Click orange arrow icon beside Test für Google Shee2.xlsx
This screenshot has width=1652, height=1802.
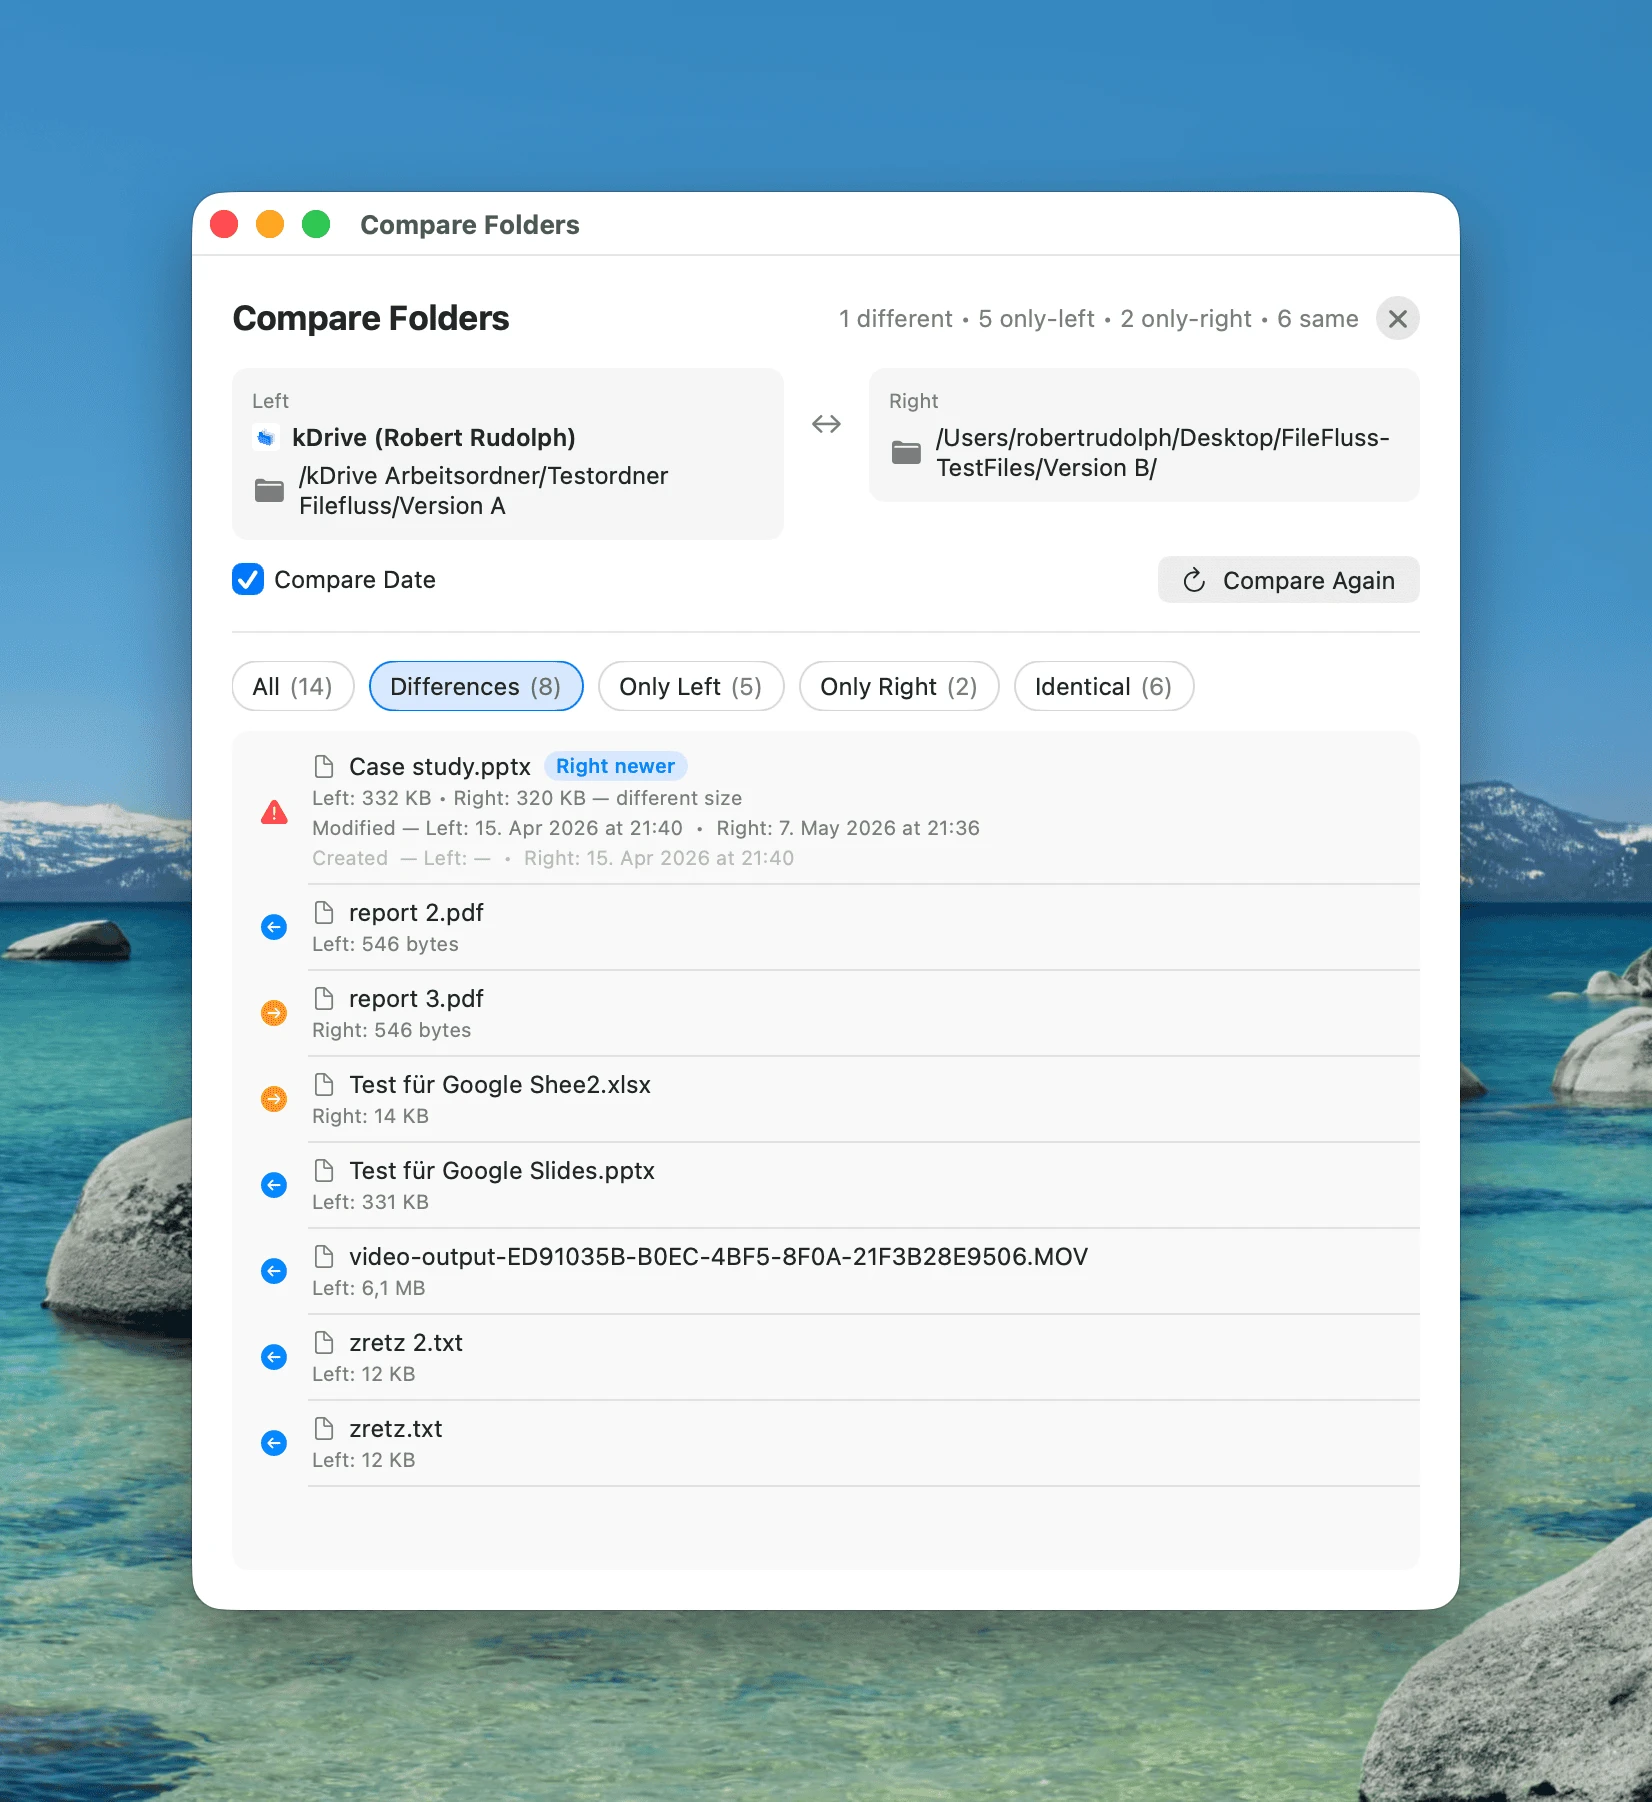[274, 1099]
